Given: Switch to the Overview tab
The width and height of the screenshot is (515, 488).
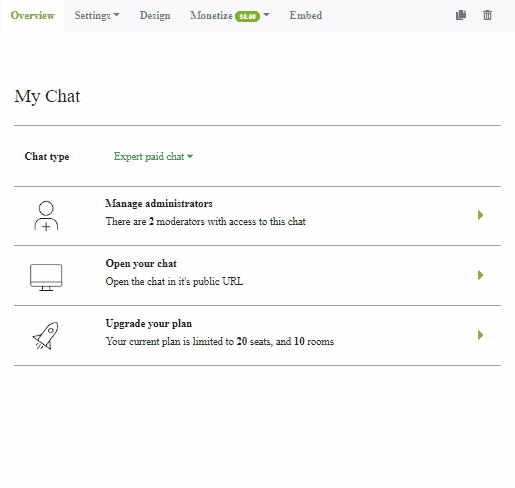Looking at the screenshot, I should (32, 15).
